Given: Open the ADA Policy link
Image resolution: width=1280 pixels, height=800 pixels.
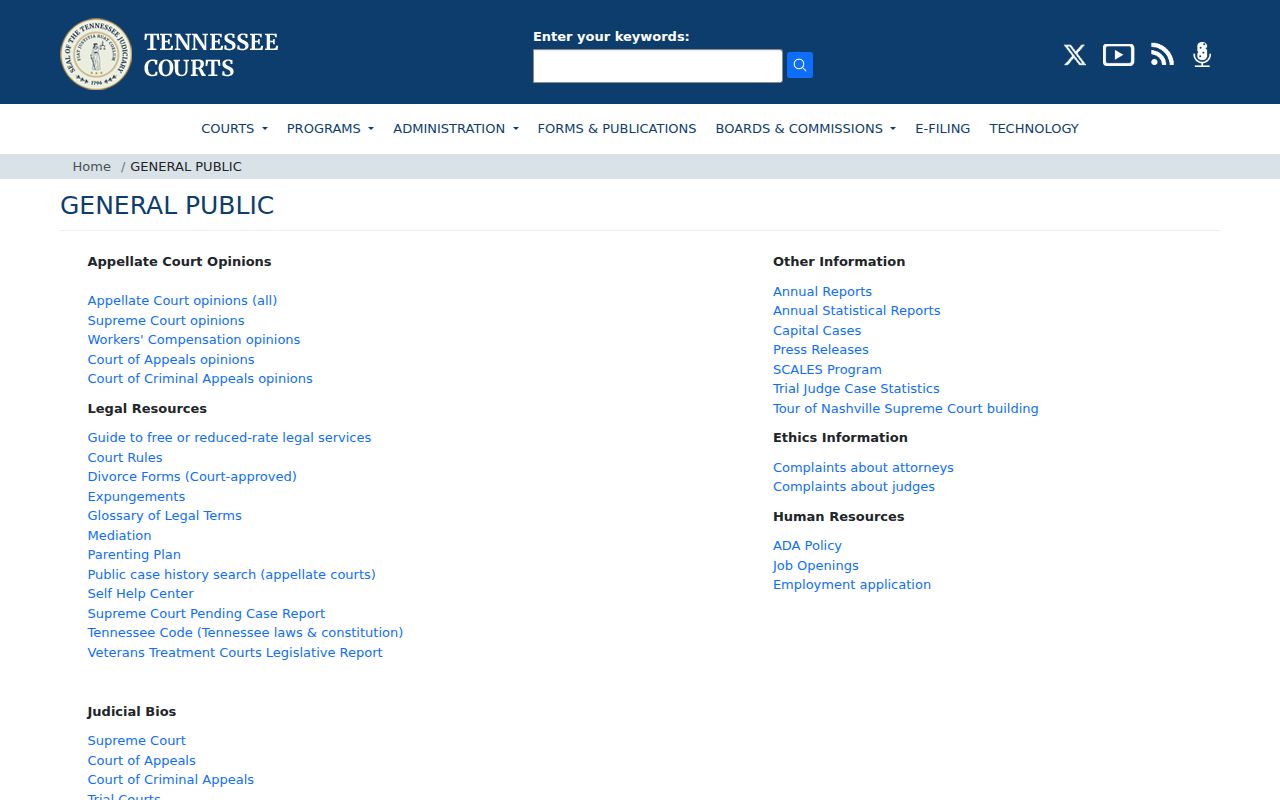Looking at the screenshot, I should [x=807, y=545].
